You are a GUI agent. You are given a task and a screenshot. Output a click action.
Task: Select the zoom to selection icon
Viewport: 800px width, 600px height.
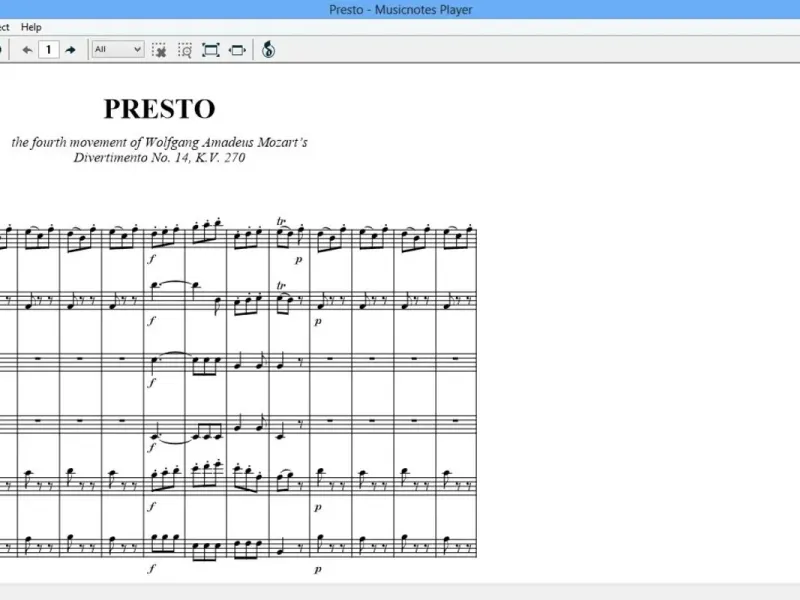click(185, 50)
